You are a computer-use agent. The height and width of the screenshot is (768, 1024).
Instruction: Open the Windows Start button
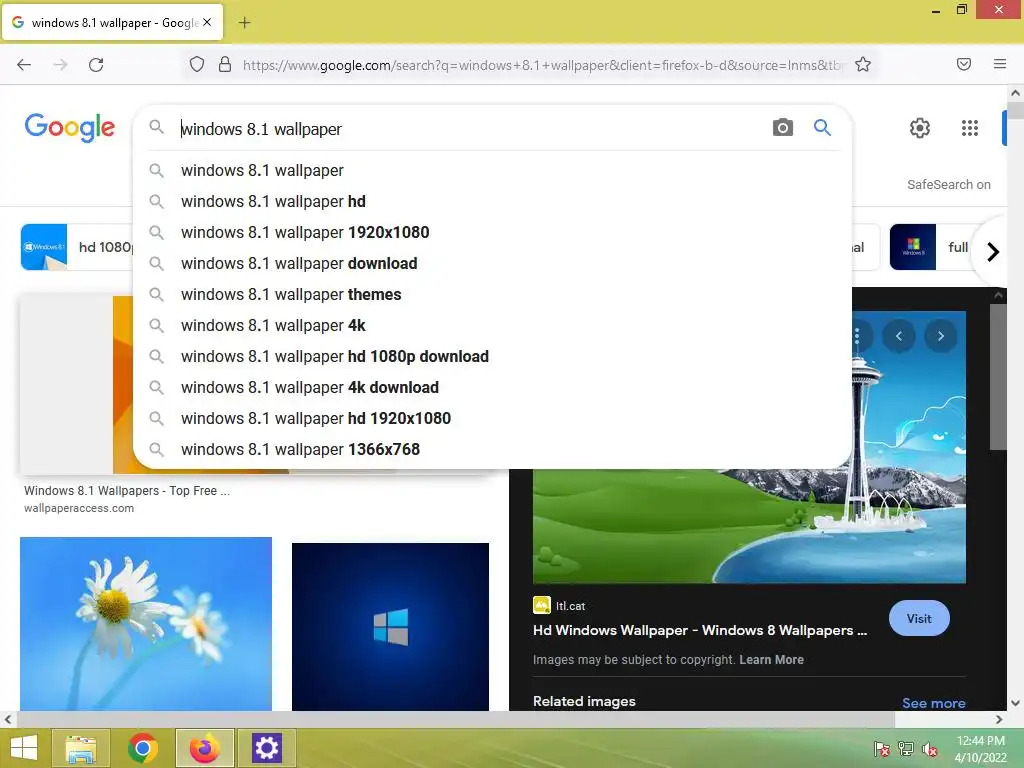click(24, 748)
